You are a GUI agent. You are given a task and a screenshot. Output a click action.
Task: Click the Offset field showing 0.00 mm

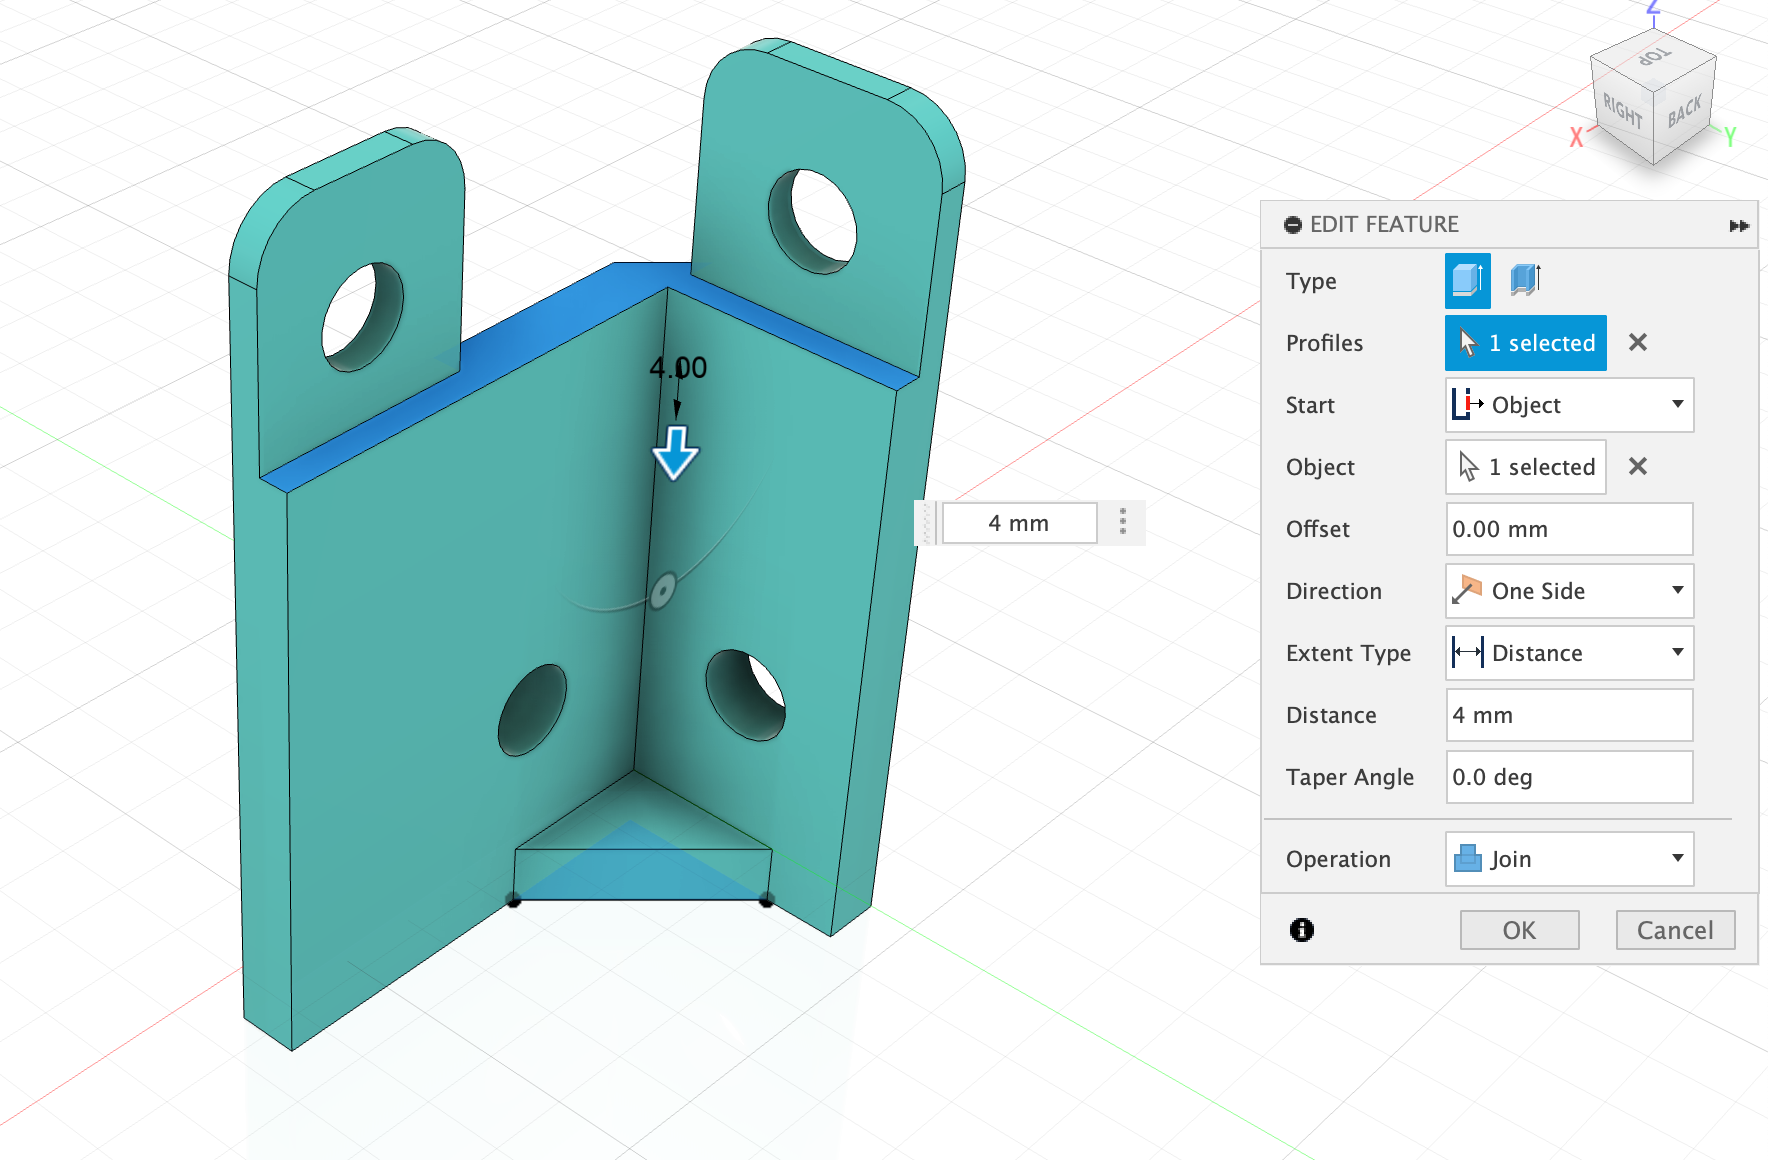pyautogui.click(x=1569, y=529)
